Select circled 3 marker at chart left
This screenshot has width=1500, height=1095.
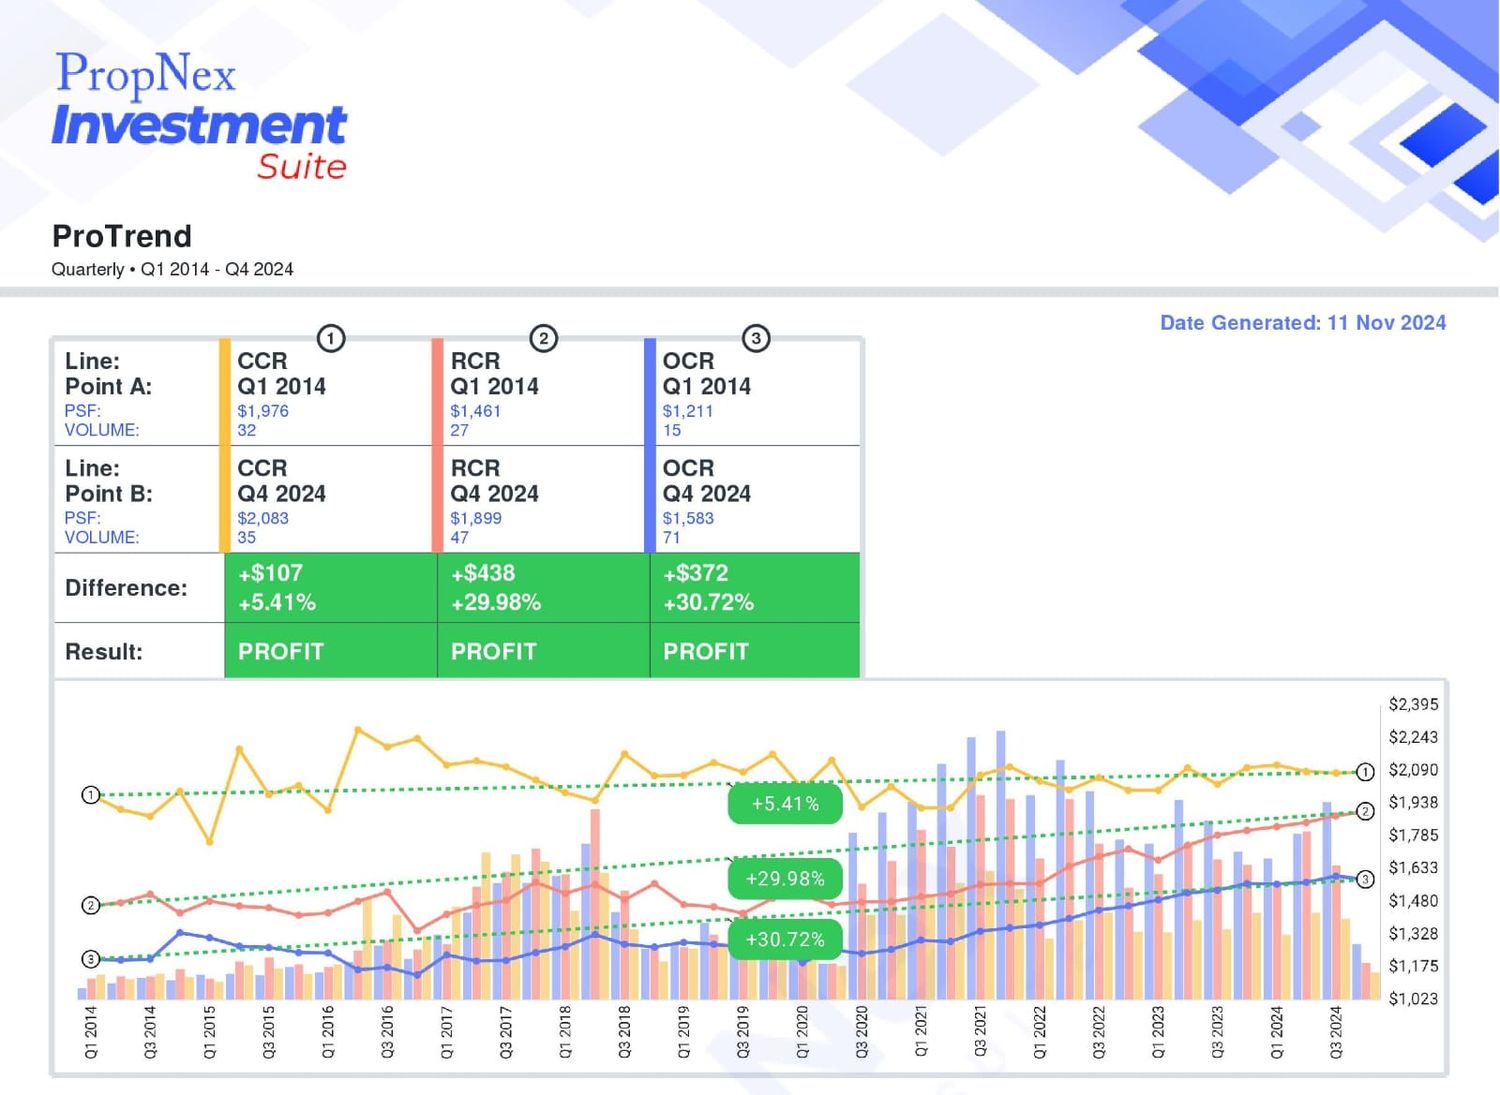point(90,959)
